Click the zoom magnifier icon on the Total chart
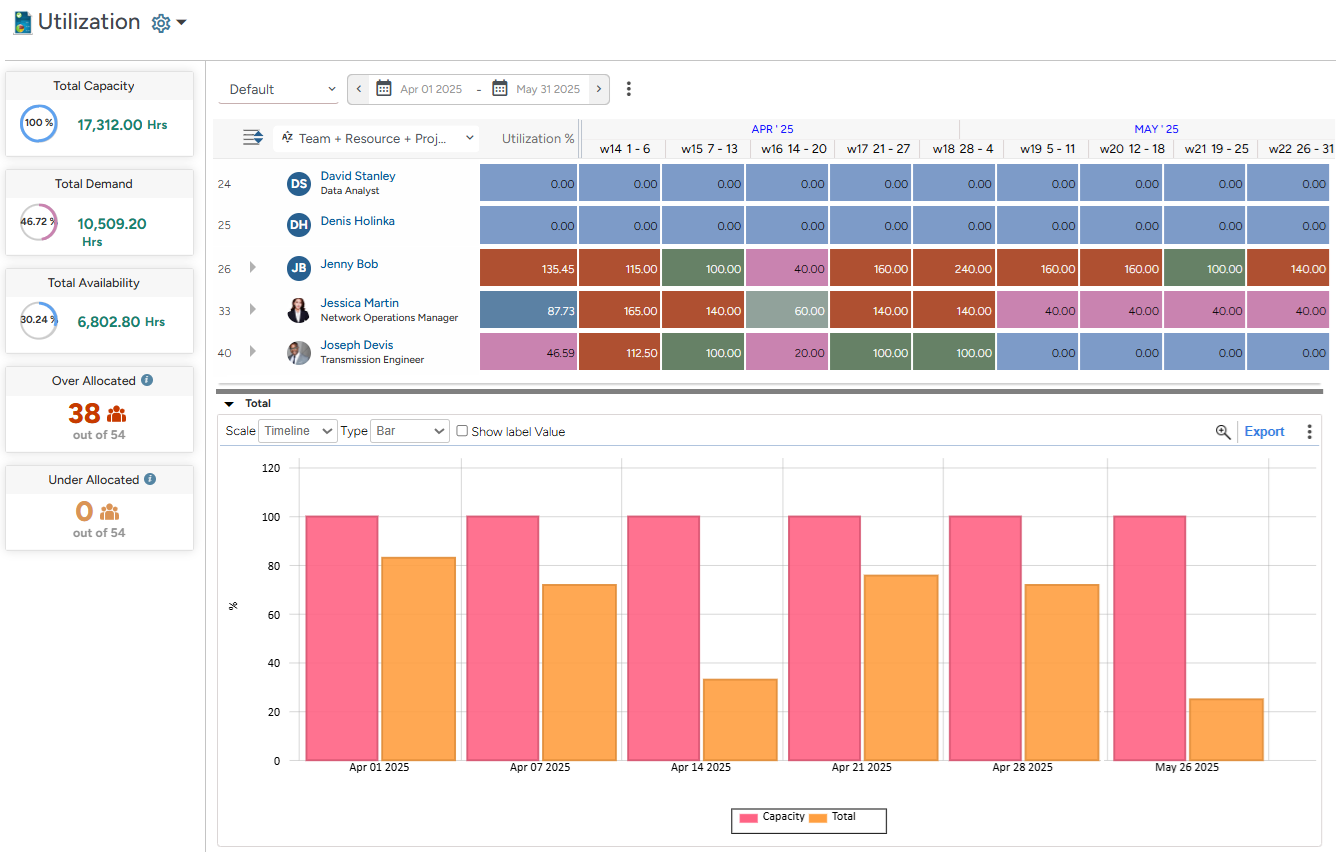 1224,432
